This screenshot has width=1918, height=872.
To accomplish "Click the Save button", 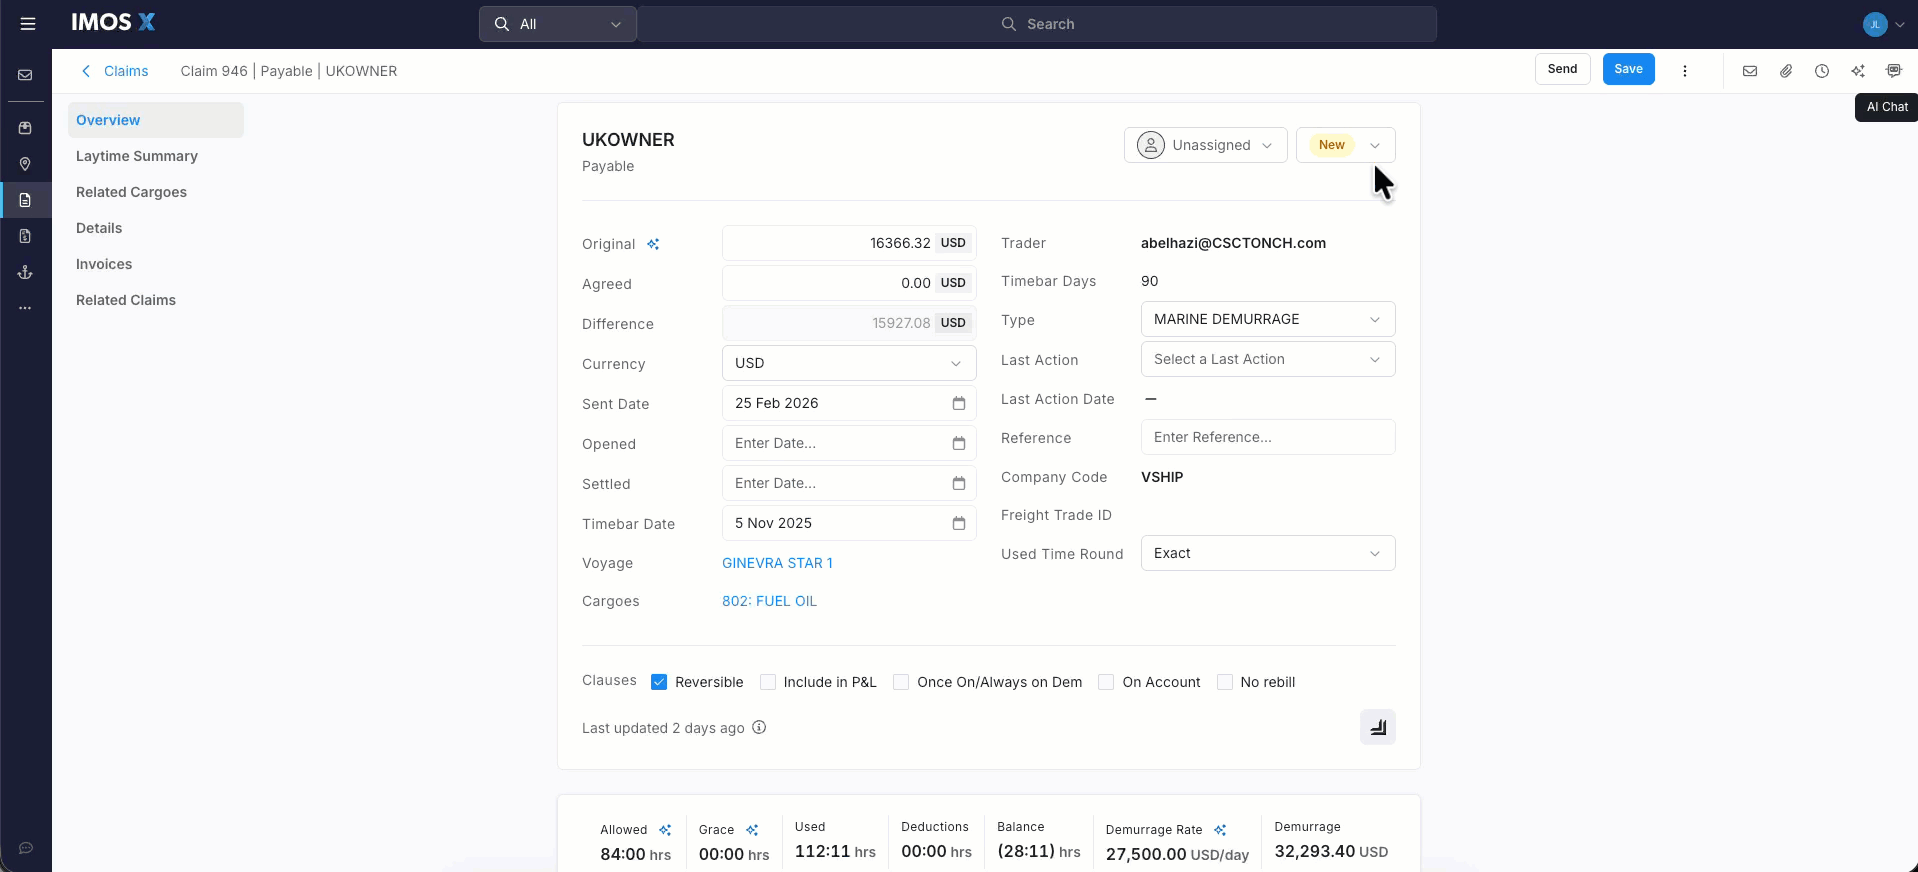I will [x=1628, y=69].
